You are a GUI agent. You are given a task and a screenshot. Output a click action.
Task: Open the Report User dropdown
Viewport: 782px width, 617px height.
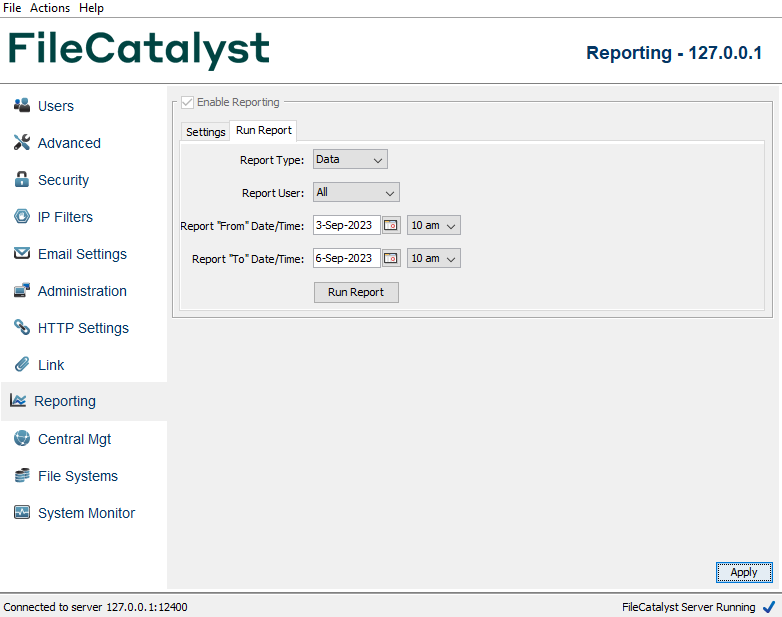pyautogui.click(x=356, y=193)
